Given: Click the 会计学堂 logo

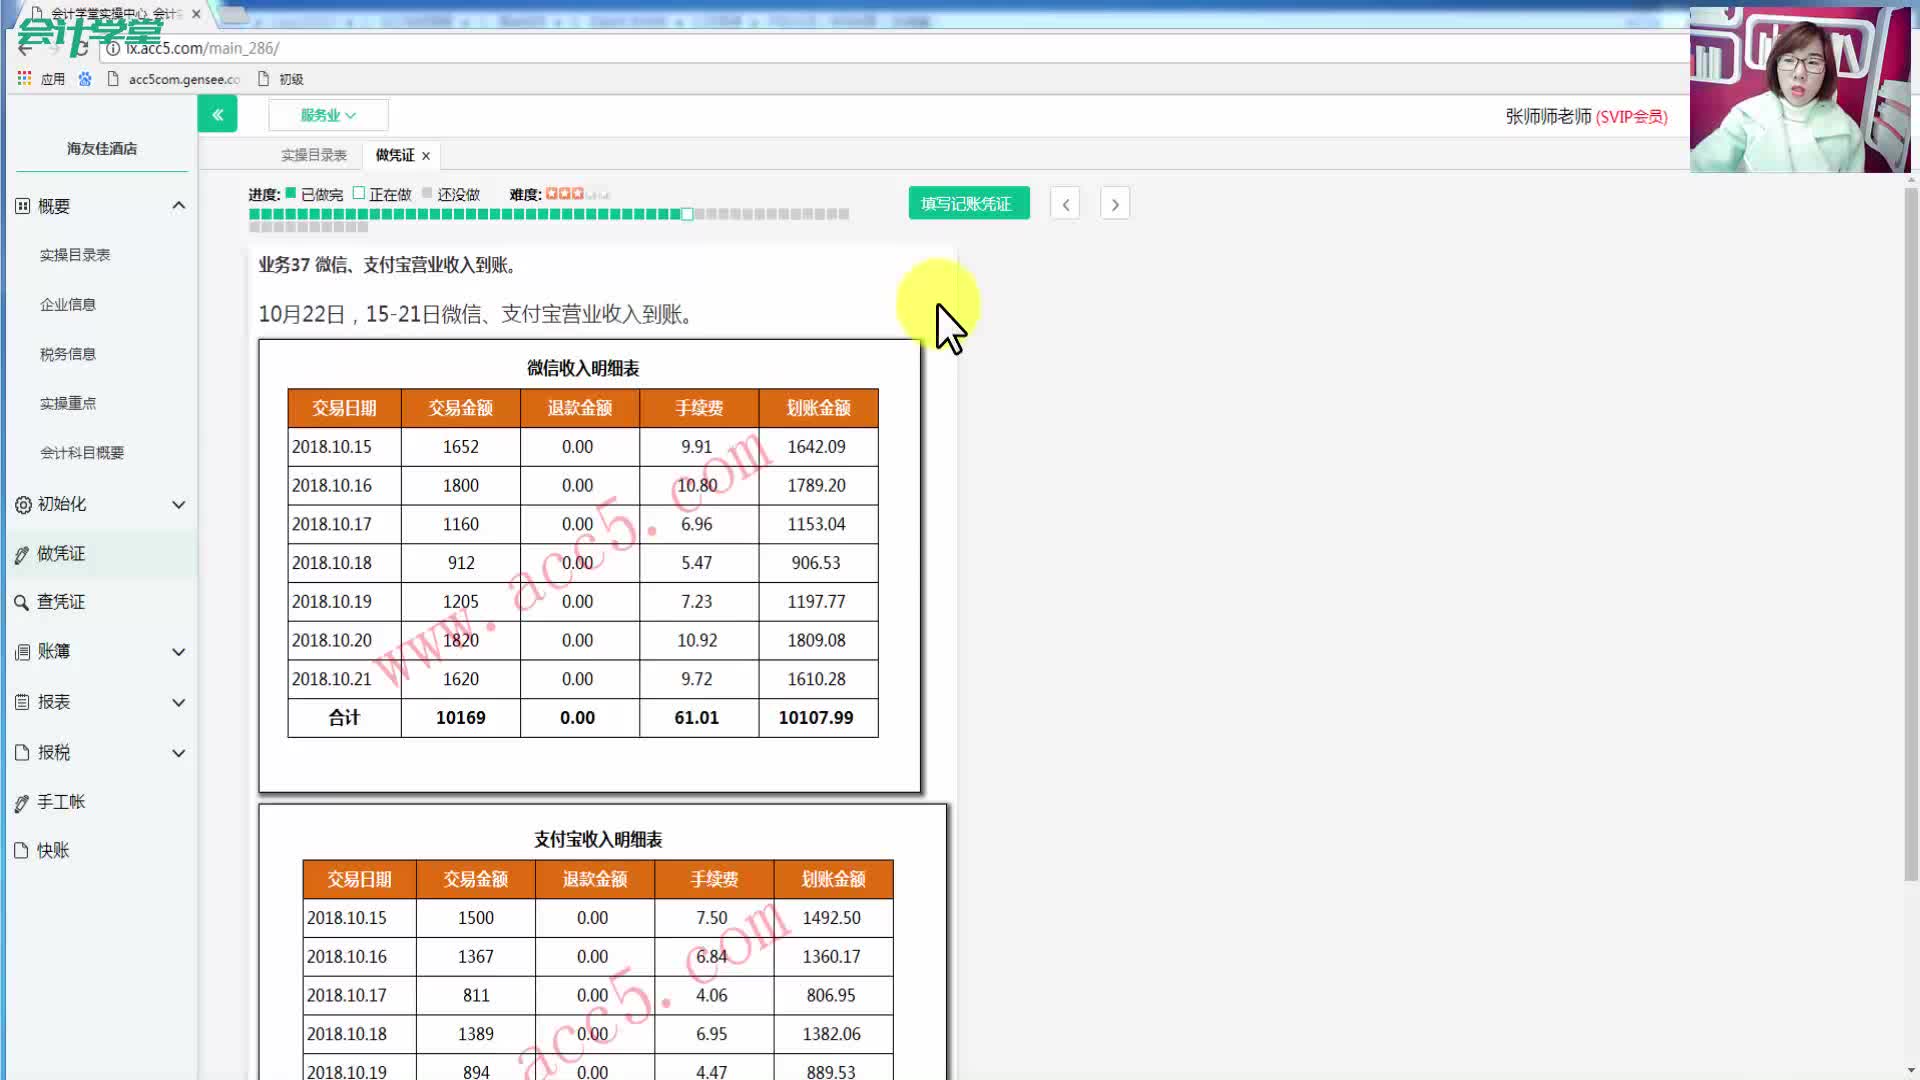Looking at the screenshot, I should click(x=88, y=34).
